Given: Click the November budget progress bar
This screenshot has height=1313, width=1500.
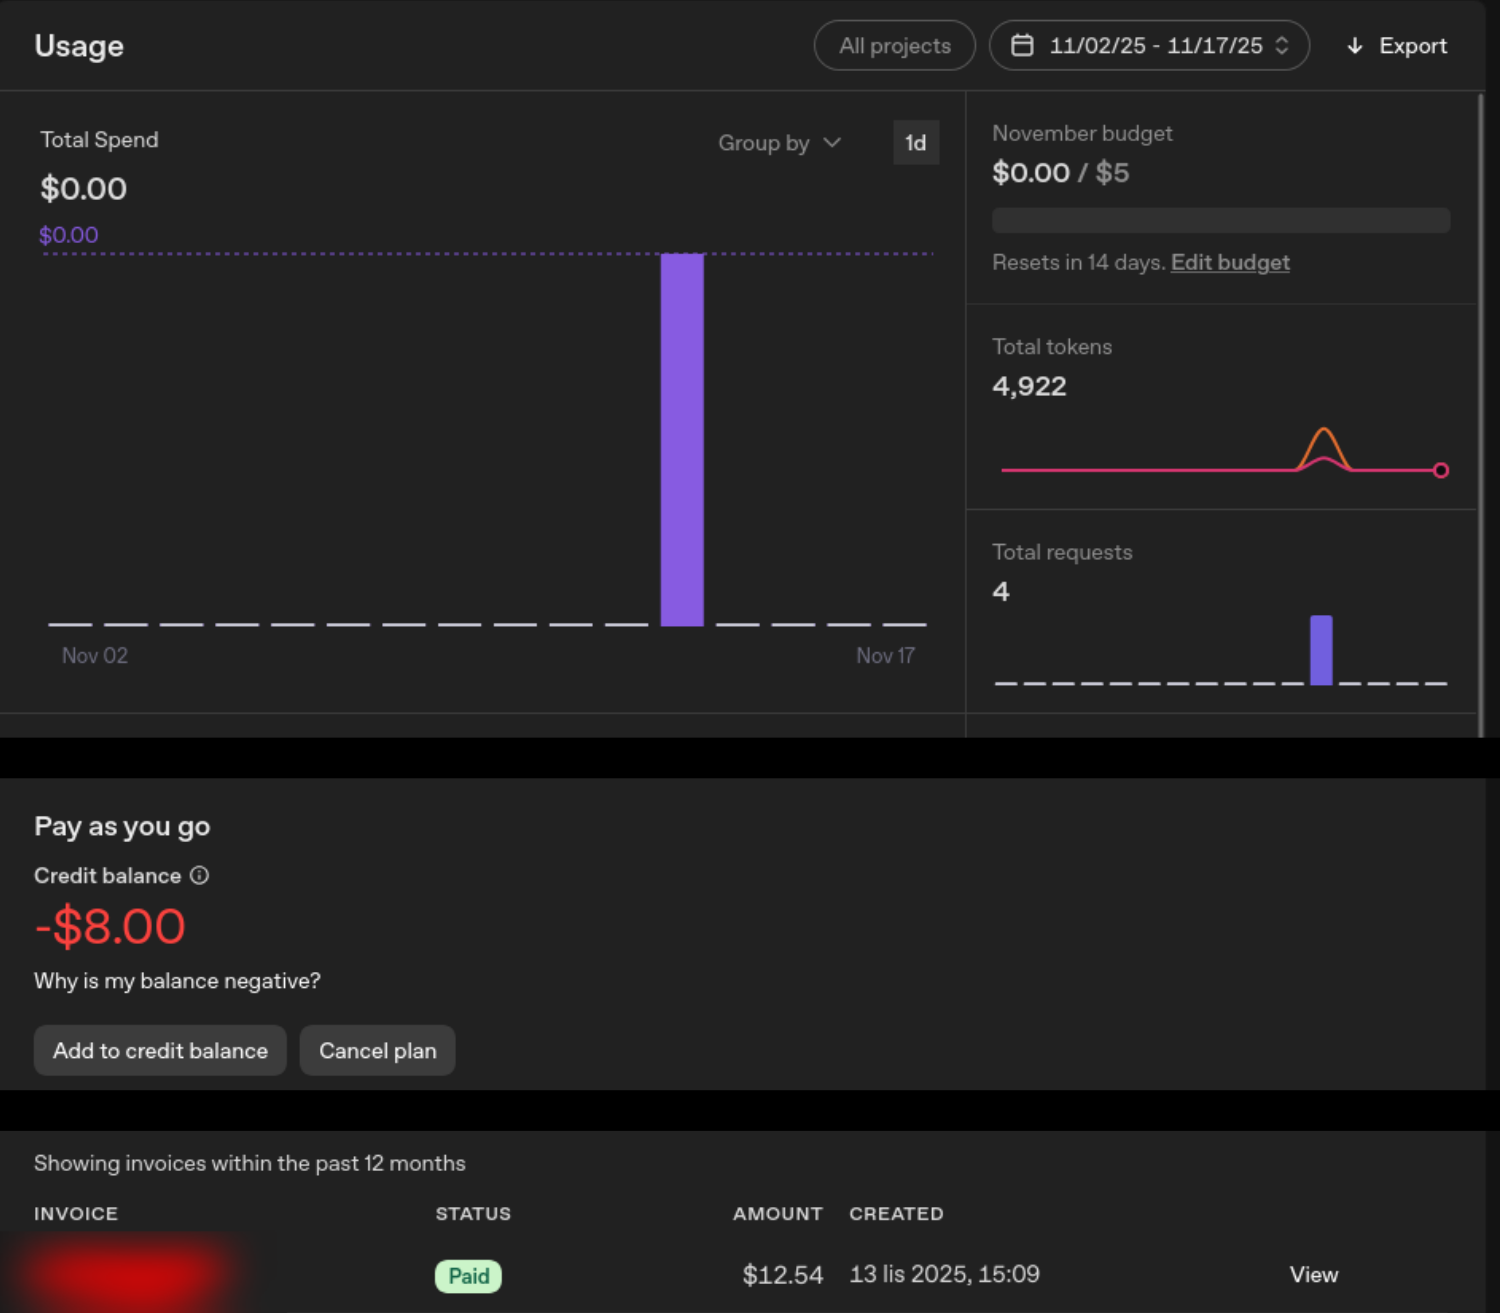Looking at the screenshot, I should (1221, 220).
